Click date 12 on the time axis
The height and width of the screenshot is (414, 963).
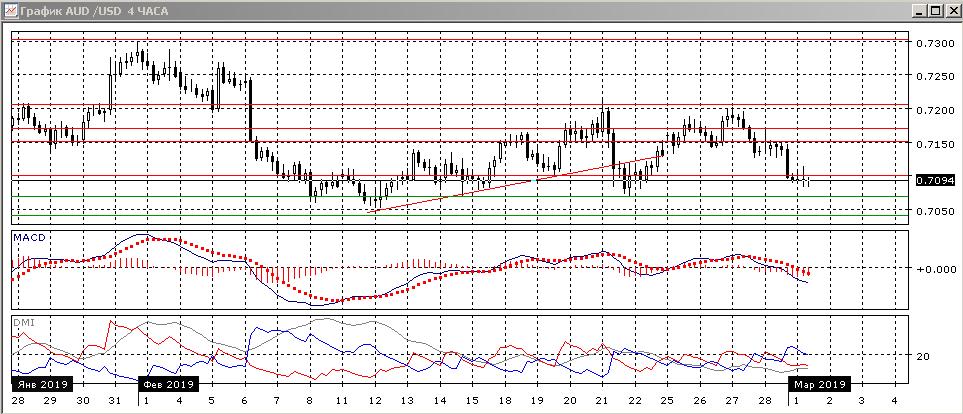pyautogui.click(x=375, y=400)
